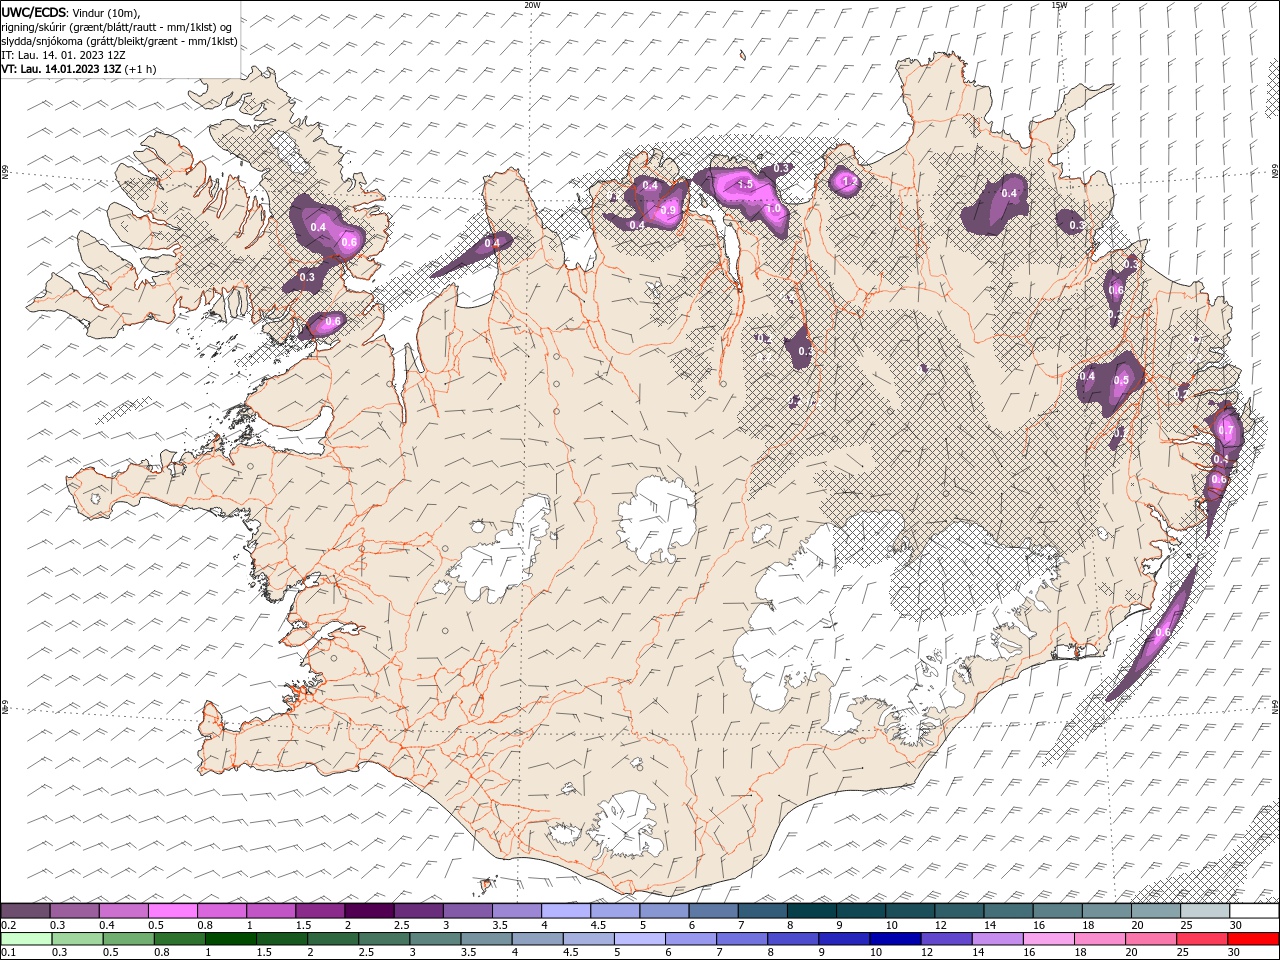The width and height of the screenshot is (1280, 960).
Task: Click the 20W longitude label at the top edge
Action: [533, 5]
